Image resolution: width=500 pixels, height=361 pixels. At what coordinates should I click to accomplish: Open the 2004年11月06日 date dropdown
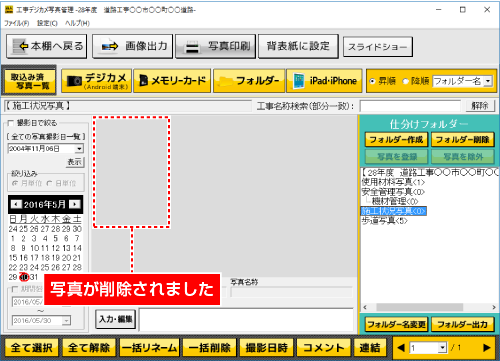pos(79,149)
